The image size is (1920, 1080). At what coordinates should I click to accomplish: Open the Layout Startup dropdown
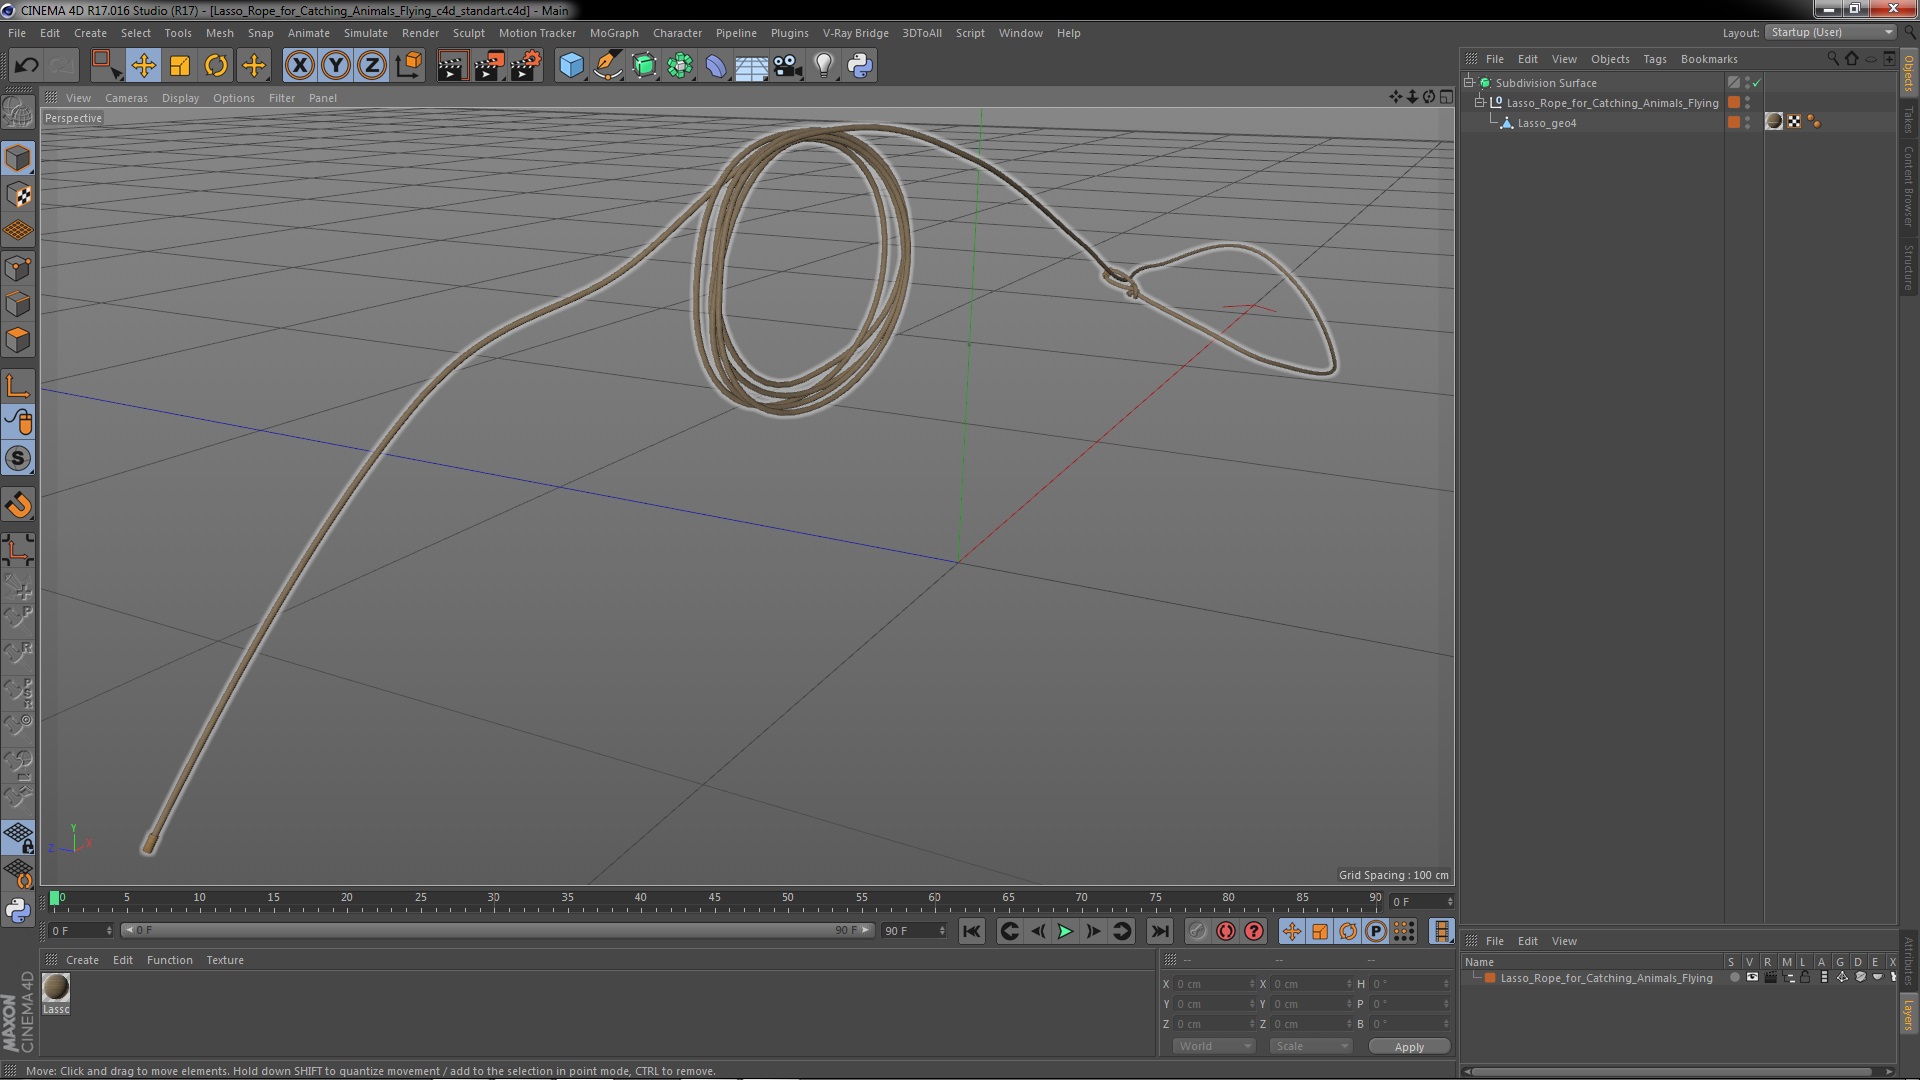tap(1832, 32)
